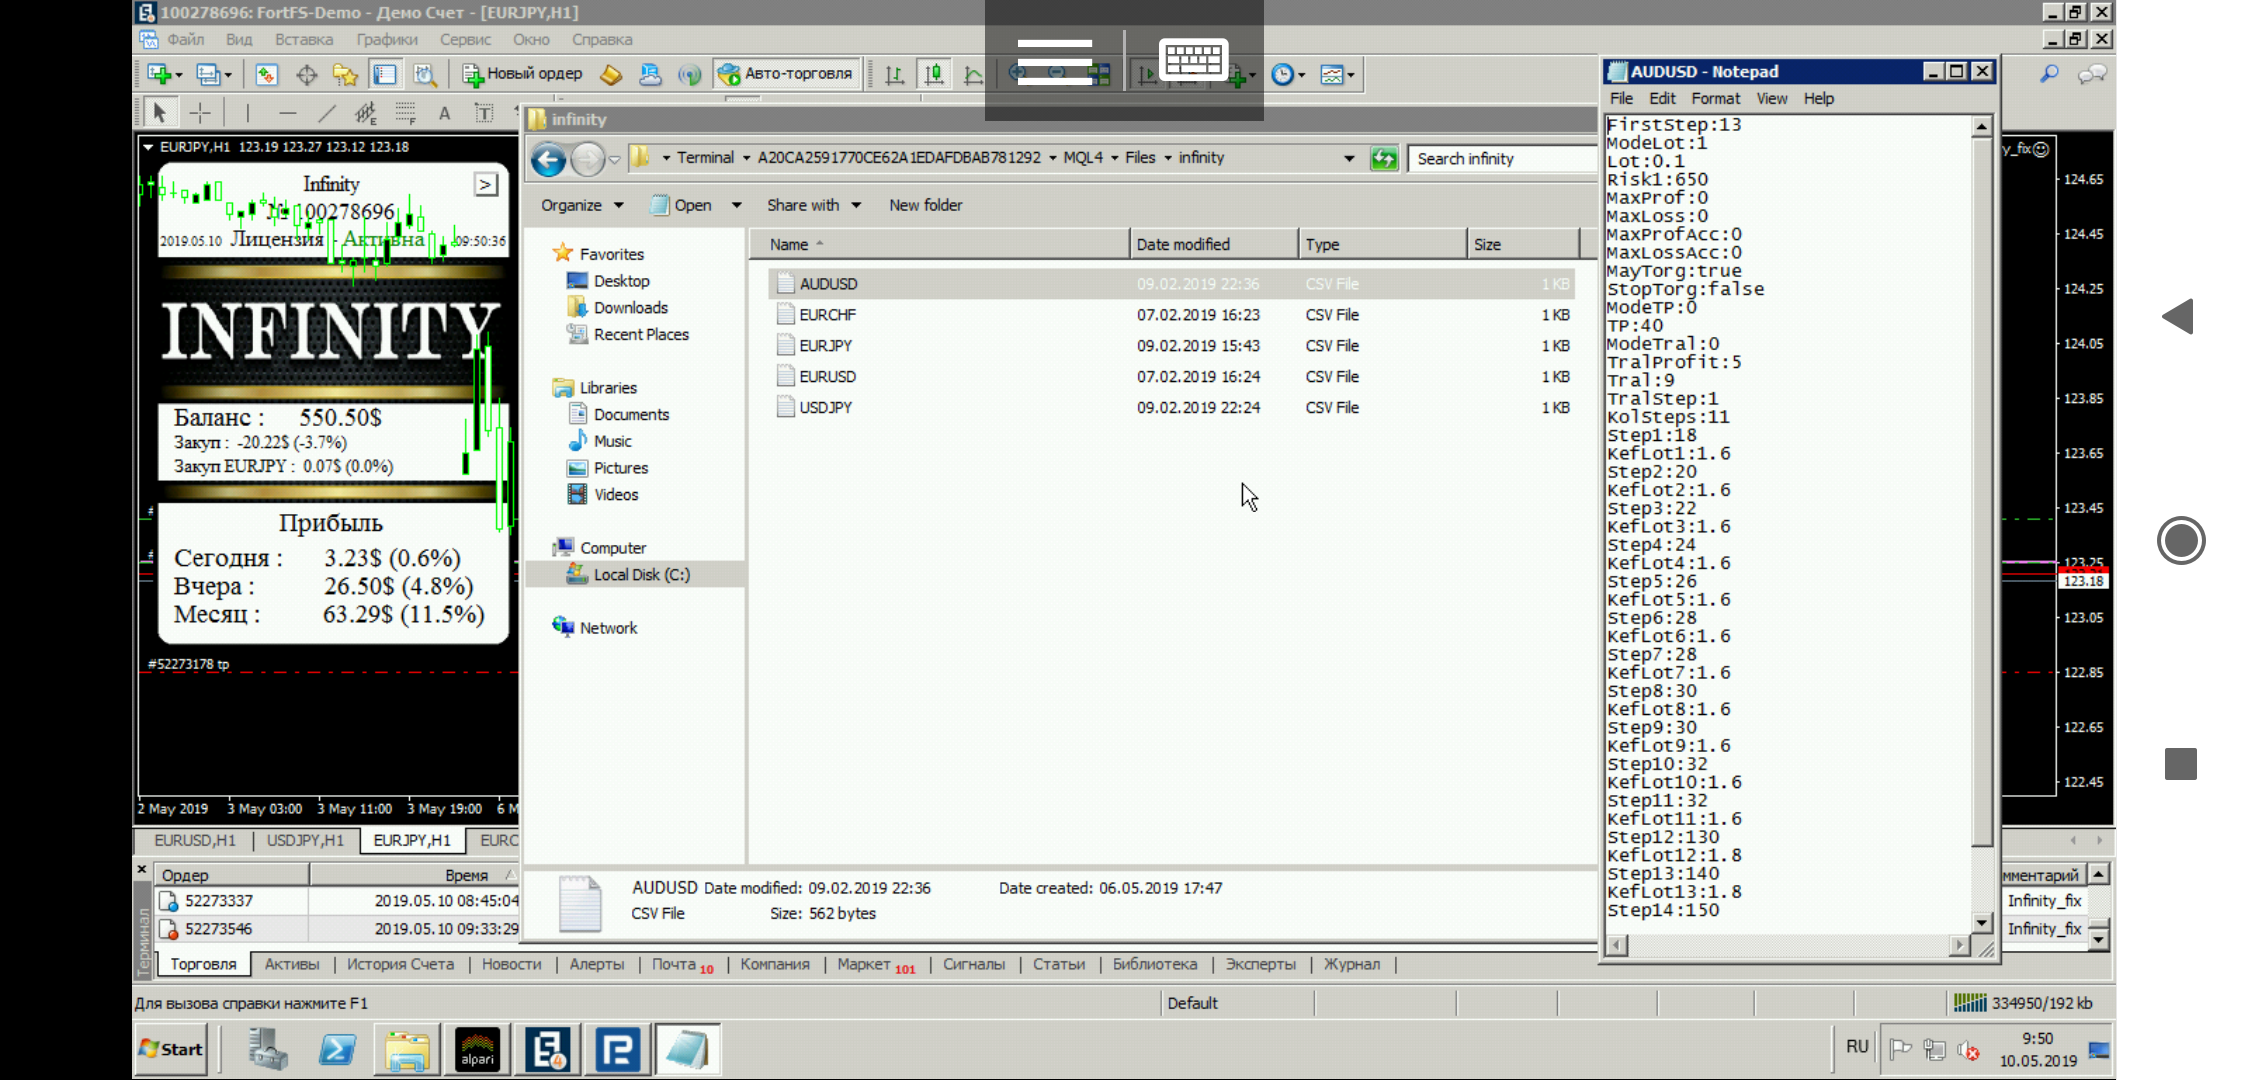The height and width of the screenshot is (1080, 2246).
Task: Select the Trendline drawing tool
Action: [326, 112]
